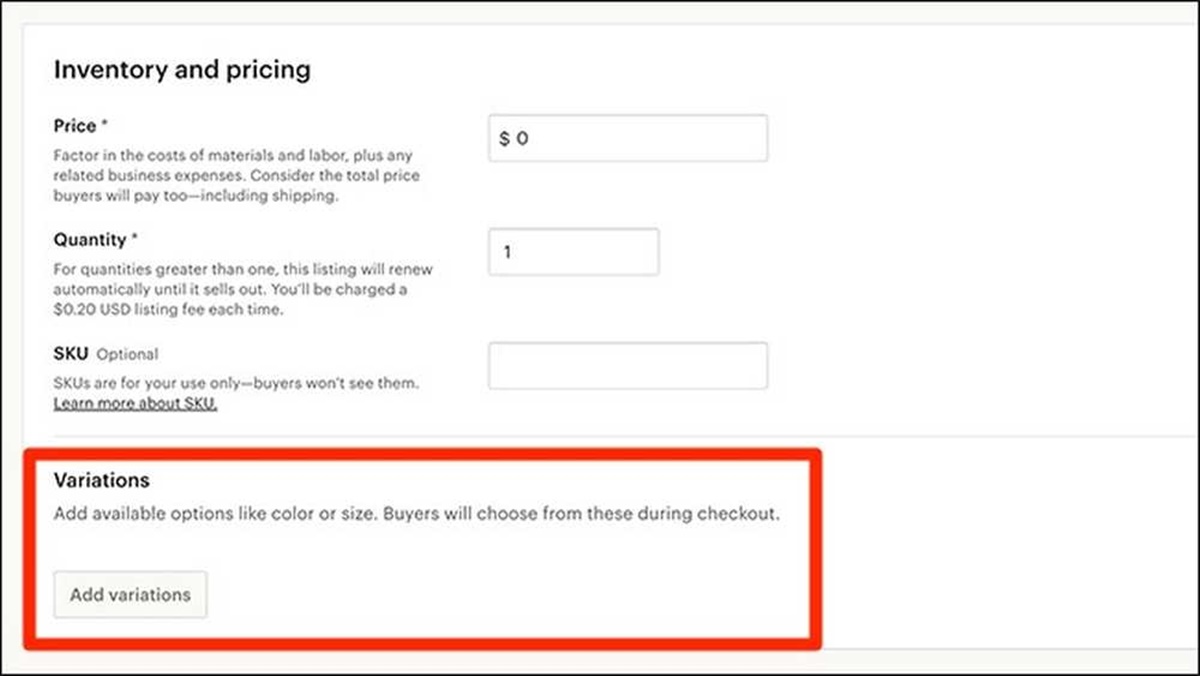Click the Variations section heading
Viewport: 1200px width, 676px height.
pyautogui.click(x=101, y=481)
